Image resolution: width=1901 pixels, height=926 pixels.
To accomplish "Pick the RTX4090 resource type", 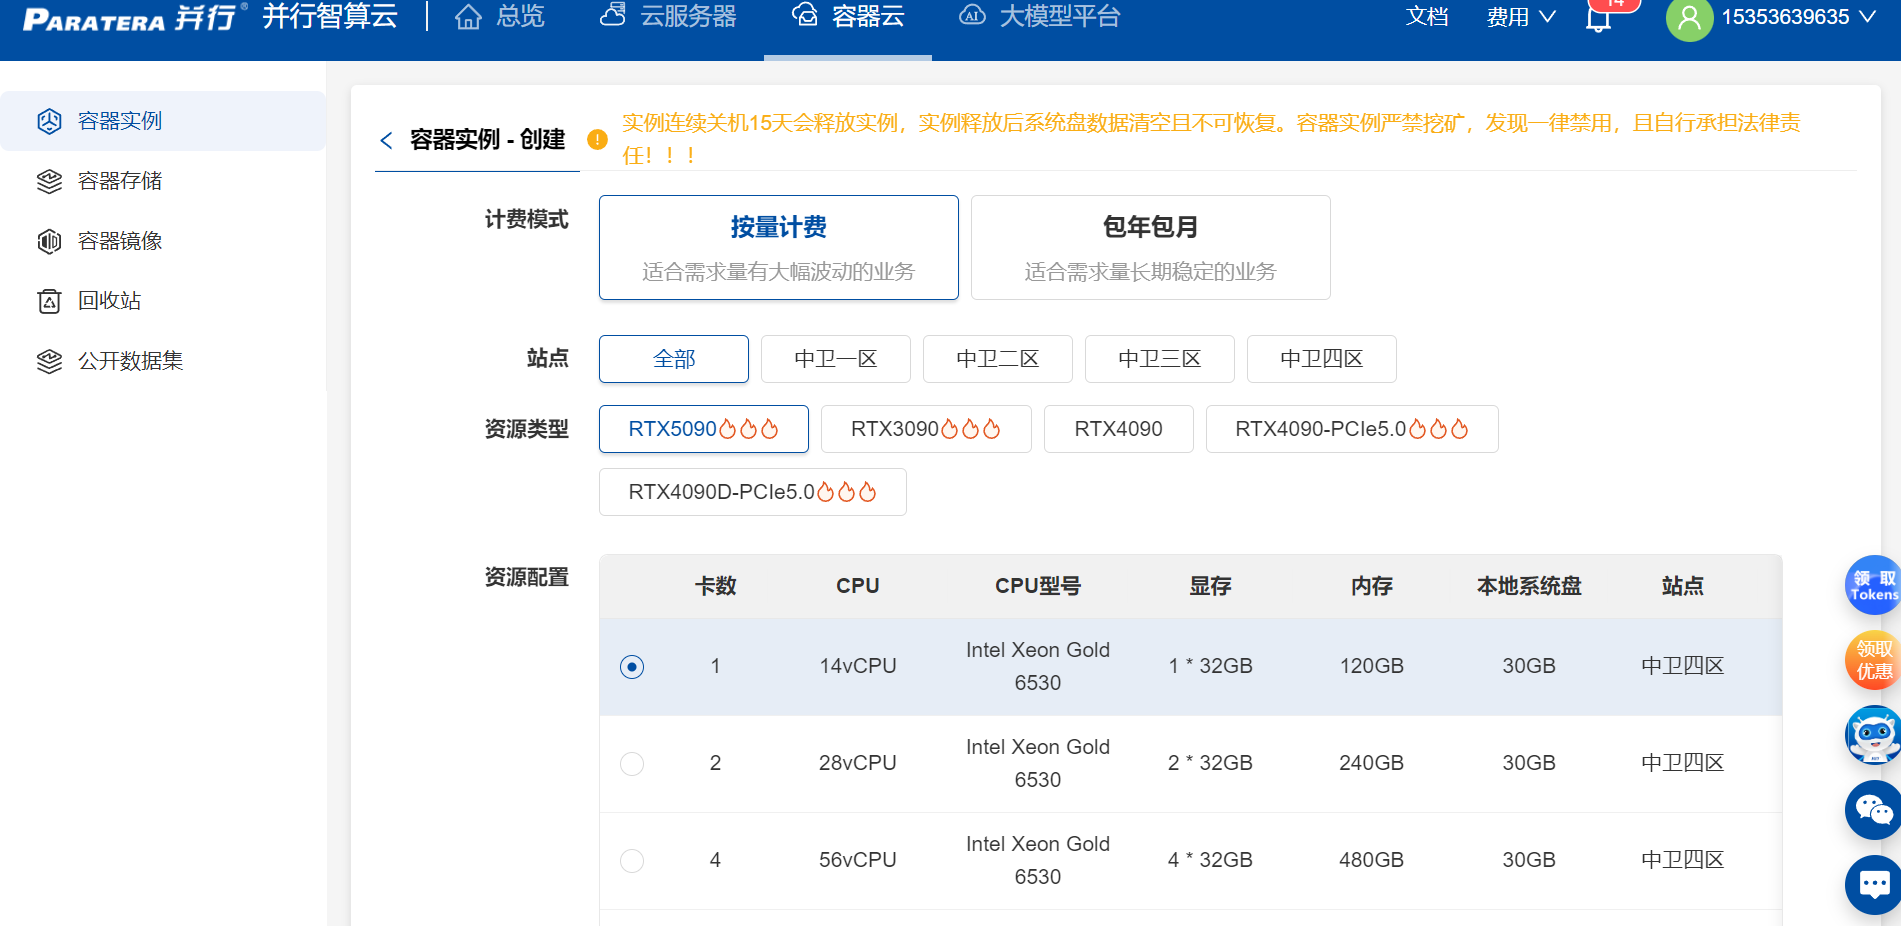I will pos(1119,429).
